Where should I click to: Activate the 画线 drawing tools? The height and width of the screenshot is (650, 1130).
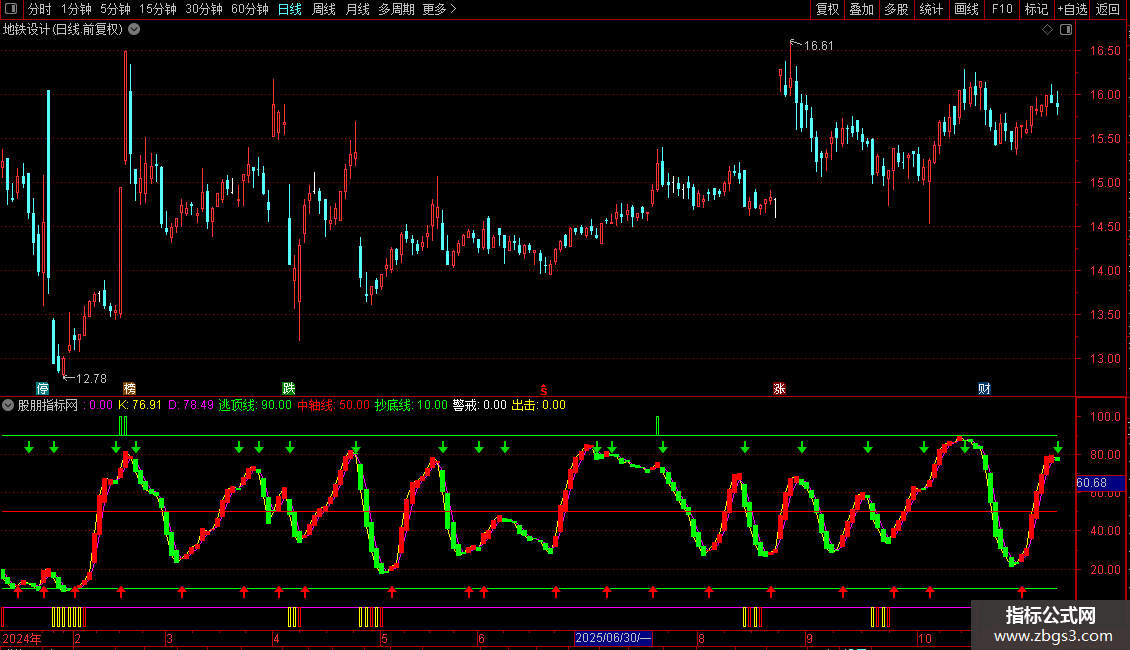click(x=966, y=9)
